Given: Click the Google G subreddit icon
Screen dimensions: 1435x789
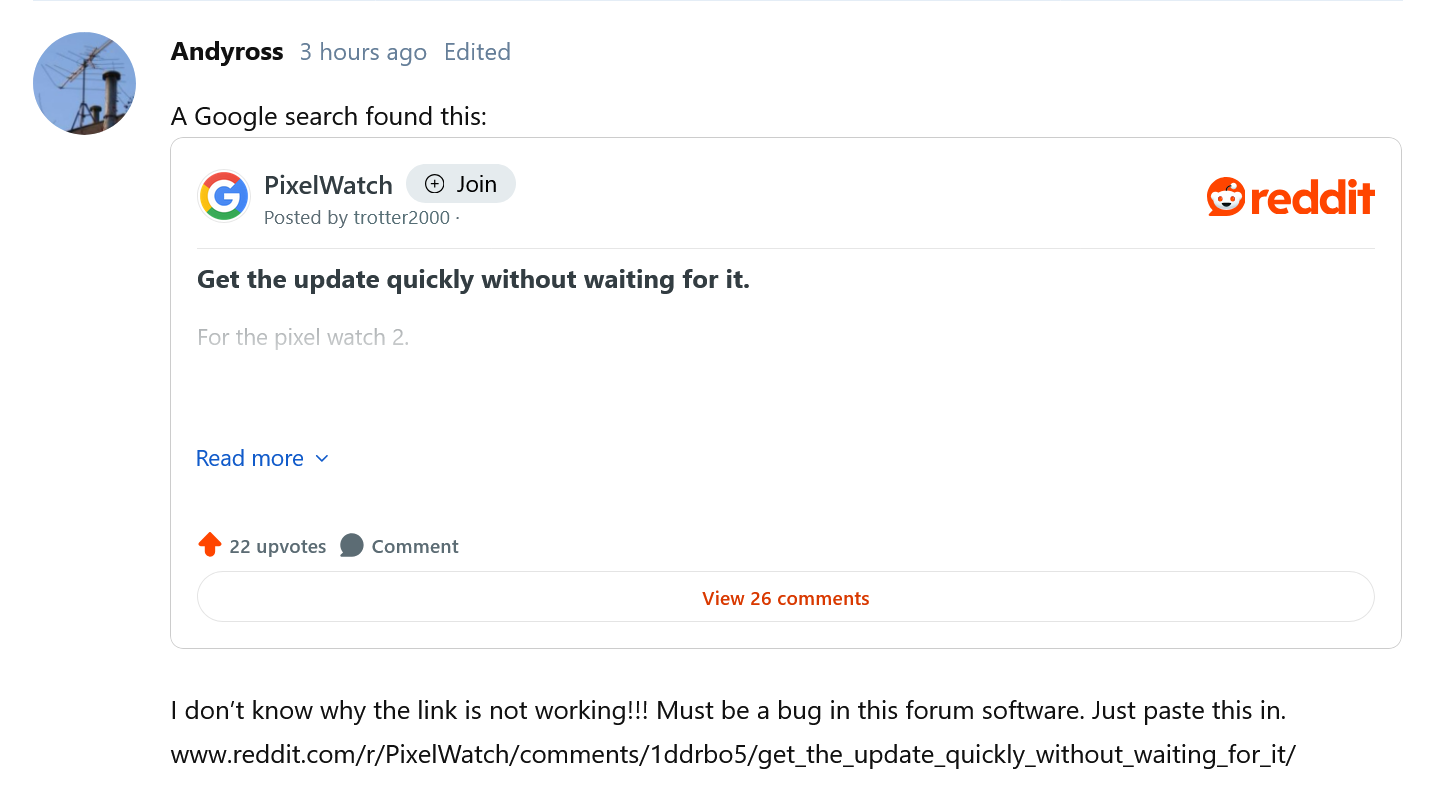Looking at the screenshot, I should tap(224, 196).
